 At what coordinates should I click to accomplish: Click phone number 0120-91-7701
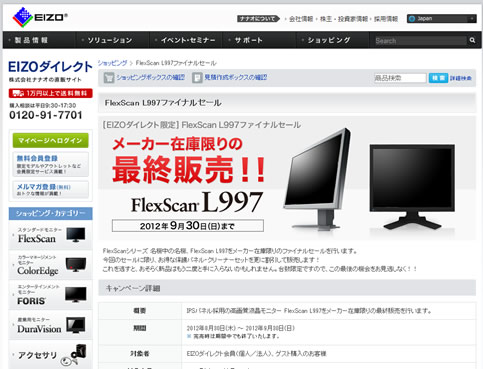pyautogui.click(x=46, y=115)
